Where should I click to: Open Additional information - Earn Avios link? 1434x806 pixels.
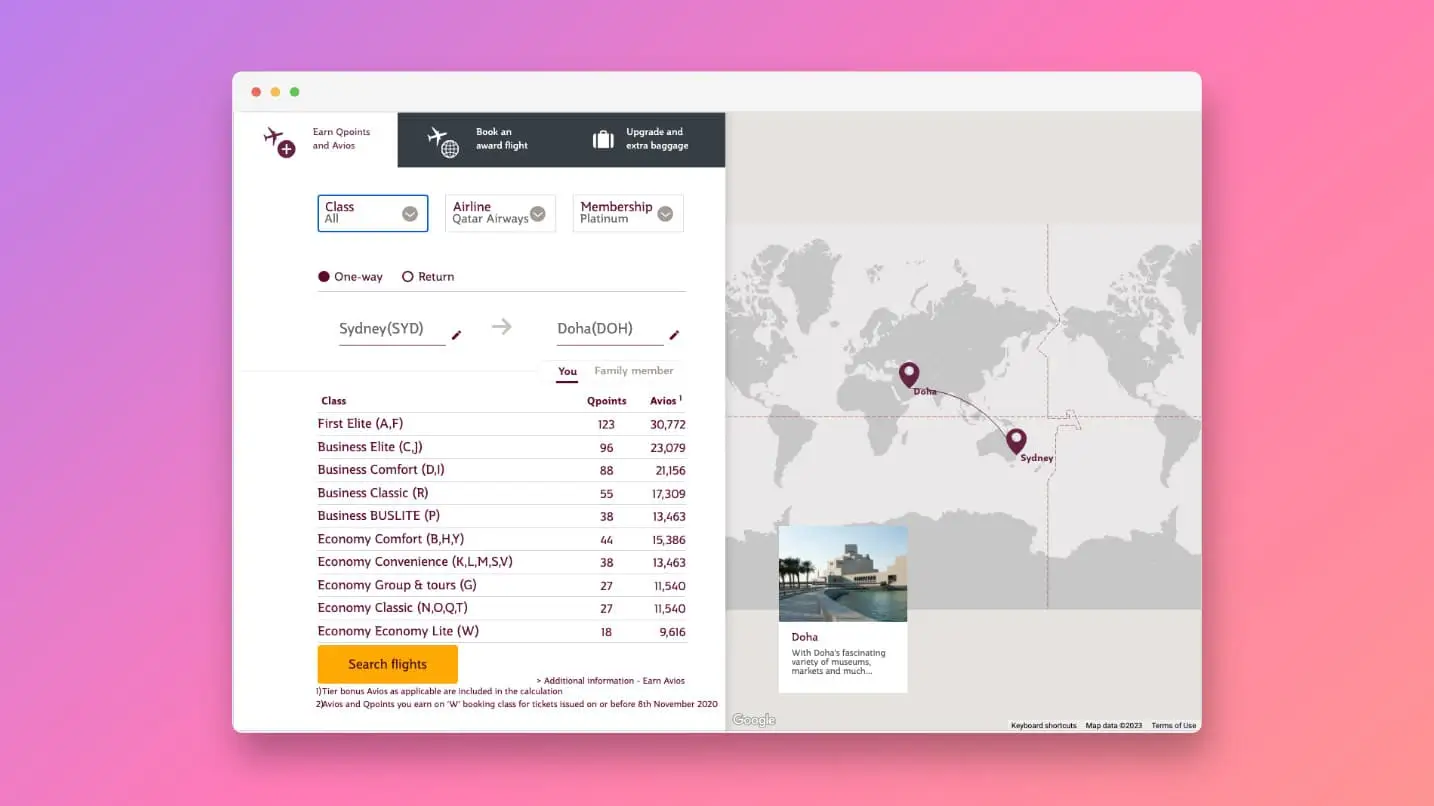pyautogui.click(x=611, y=681)
